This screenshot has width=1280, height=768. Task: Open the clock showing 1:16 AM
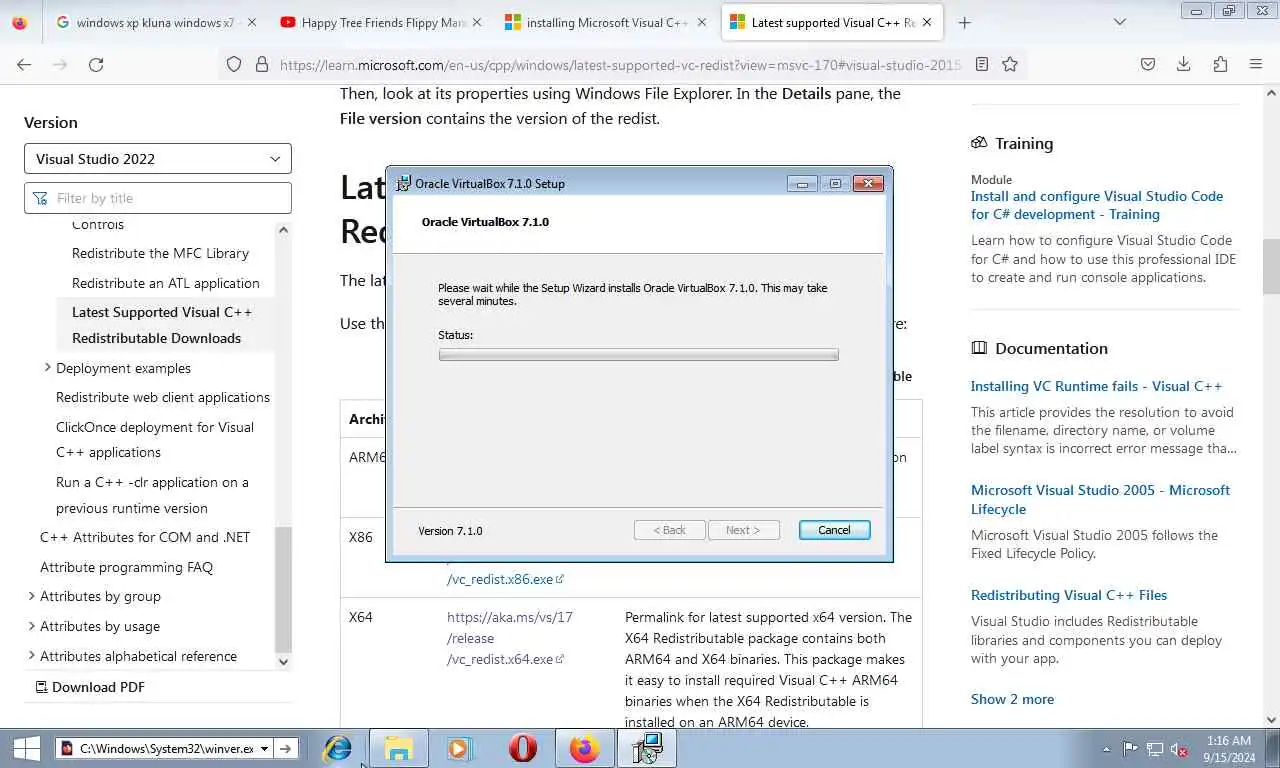(x=1228, y=748)
